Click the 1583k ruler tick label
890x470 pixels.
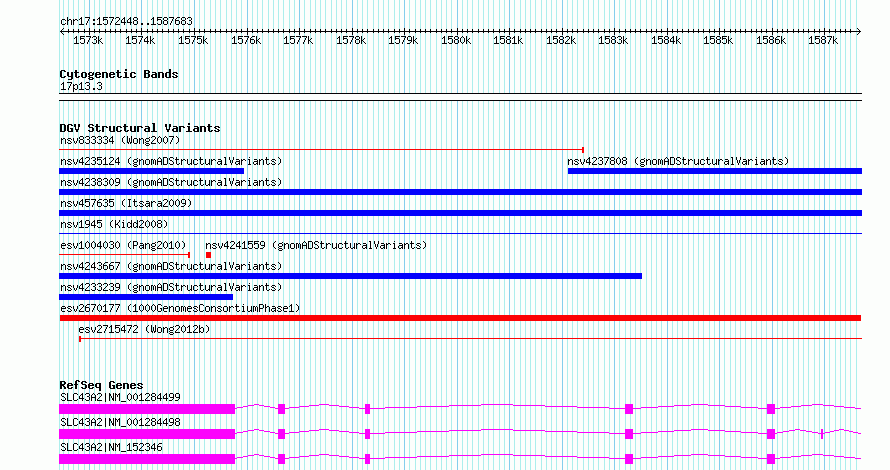pyautogui.click(x=613, y=40)
